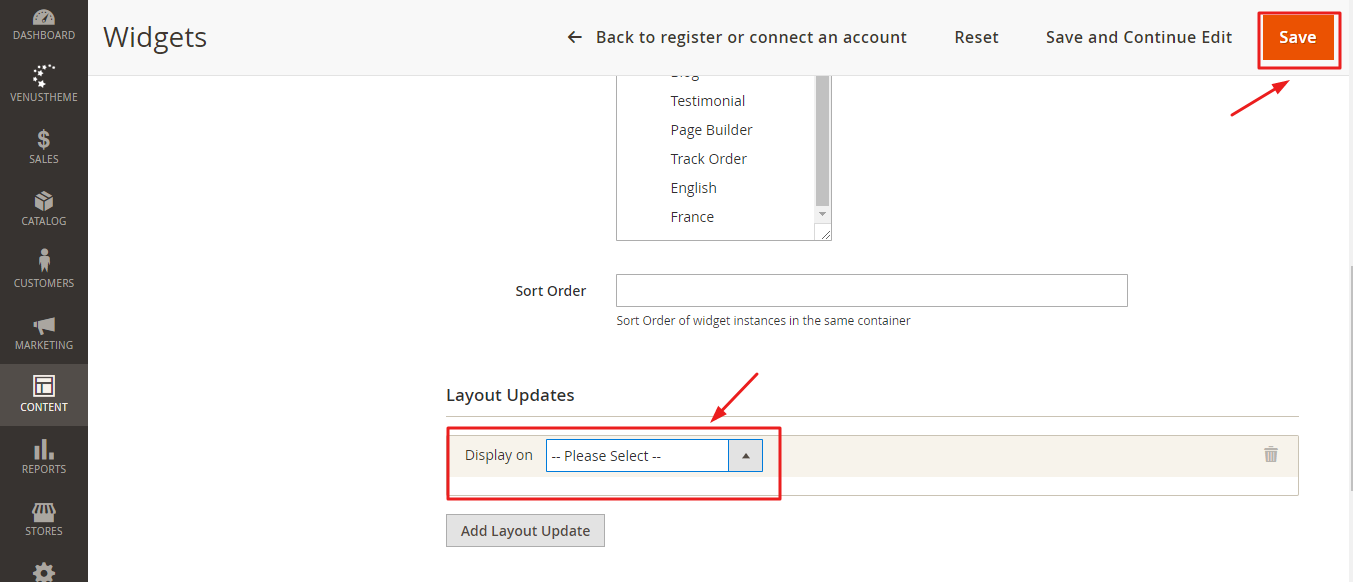Choose Track Order store view option

708,159
